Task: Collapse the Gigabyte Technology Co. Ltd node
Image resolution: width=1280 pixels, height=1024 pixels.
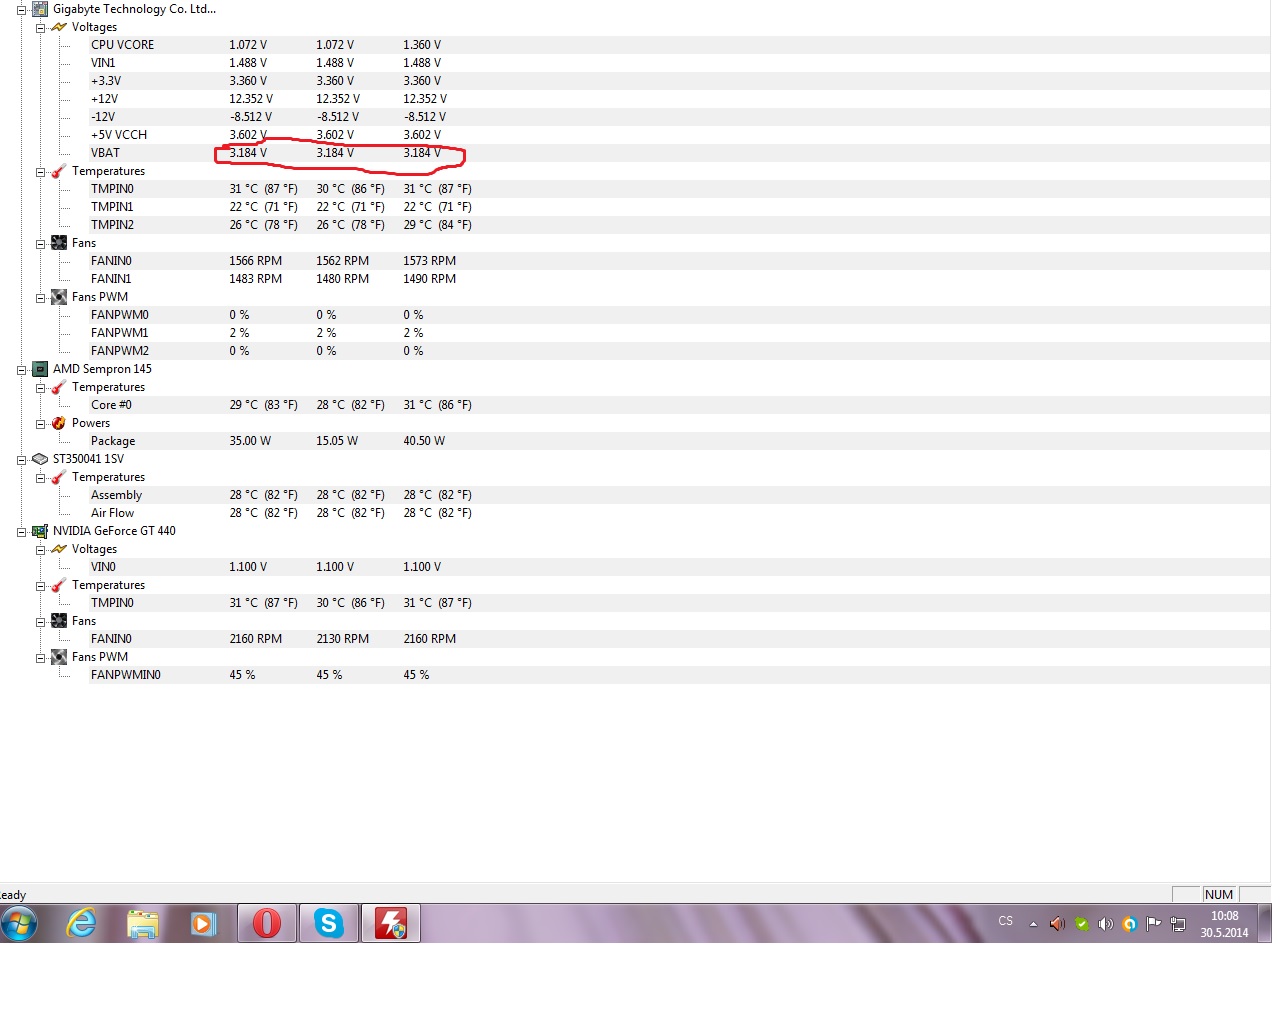Action: pyautogui.click(x=21, y=10)
